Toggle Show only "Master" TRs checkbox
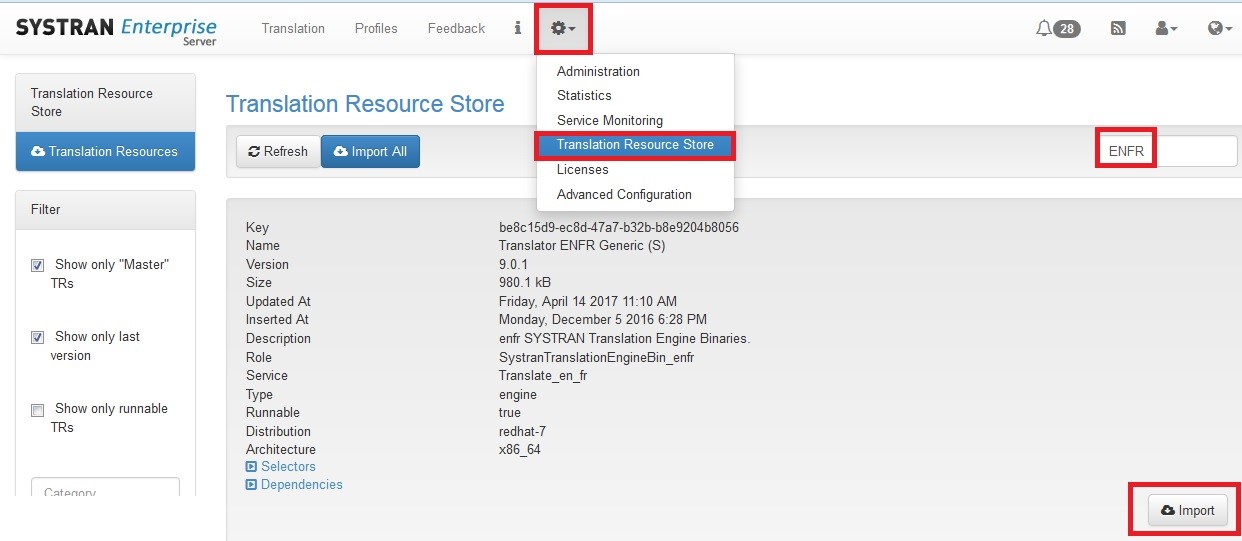The height and width of the screenshot is (541, 1242). click(x=37, y=265)
